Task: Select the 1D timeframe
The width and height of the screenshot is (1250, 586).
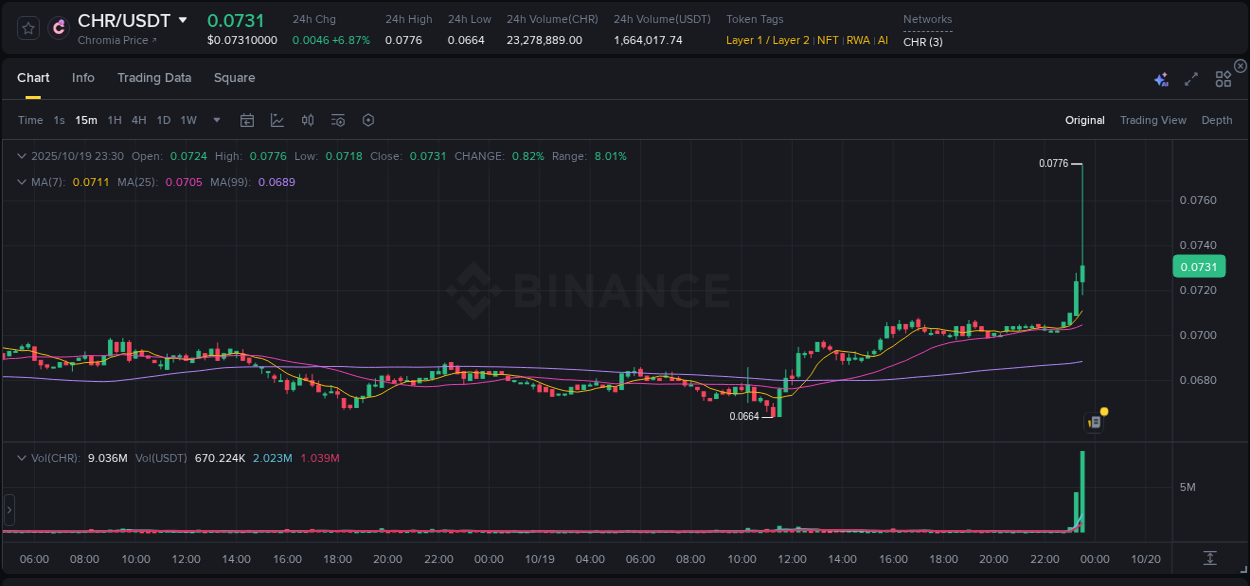Action: (163, 119)
